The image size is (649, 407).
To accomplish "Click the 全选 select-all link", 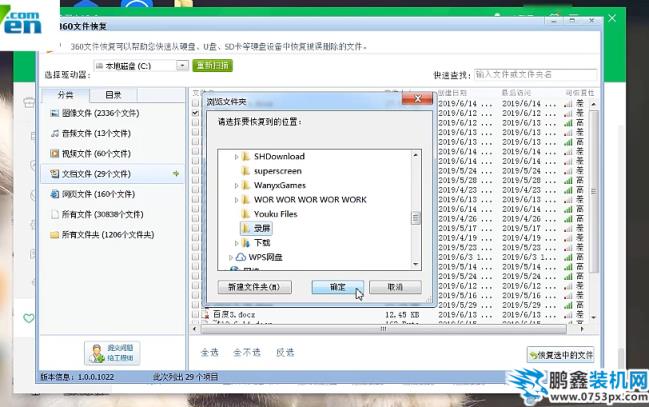I will [x=209, y=352].
